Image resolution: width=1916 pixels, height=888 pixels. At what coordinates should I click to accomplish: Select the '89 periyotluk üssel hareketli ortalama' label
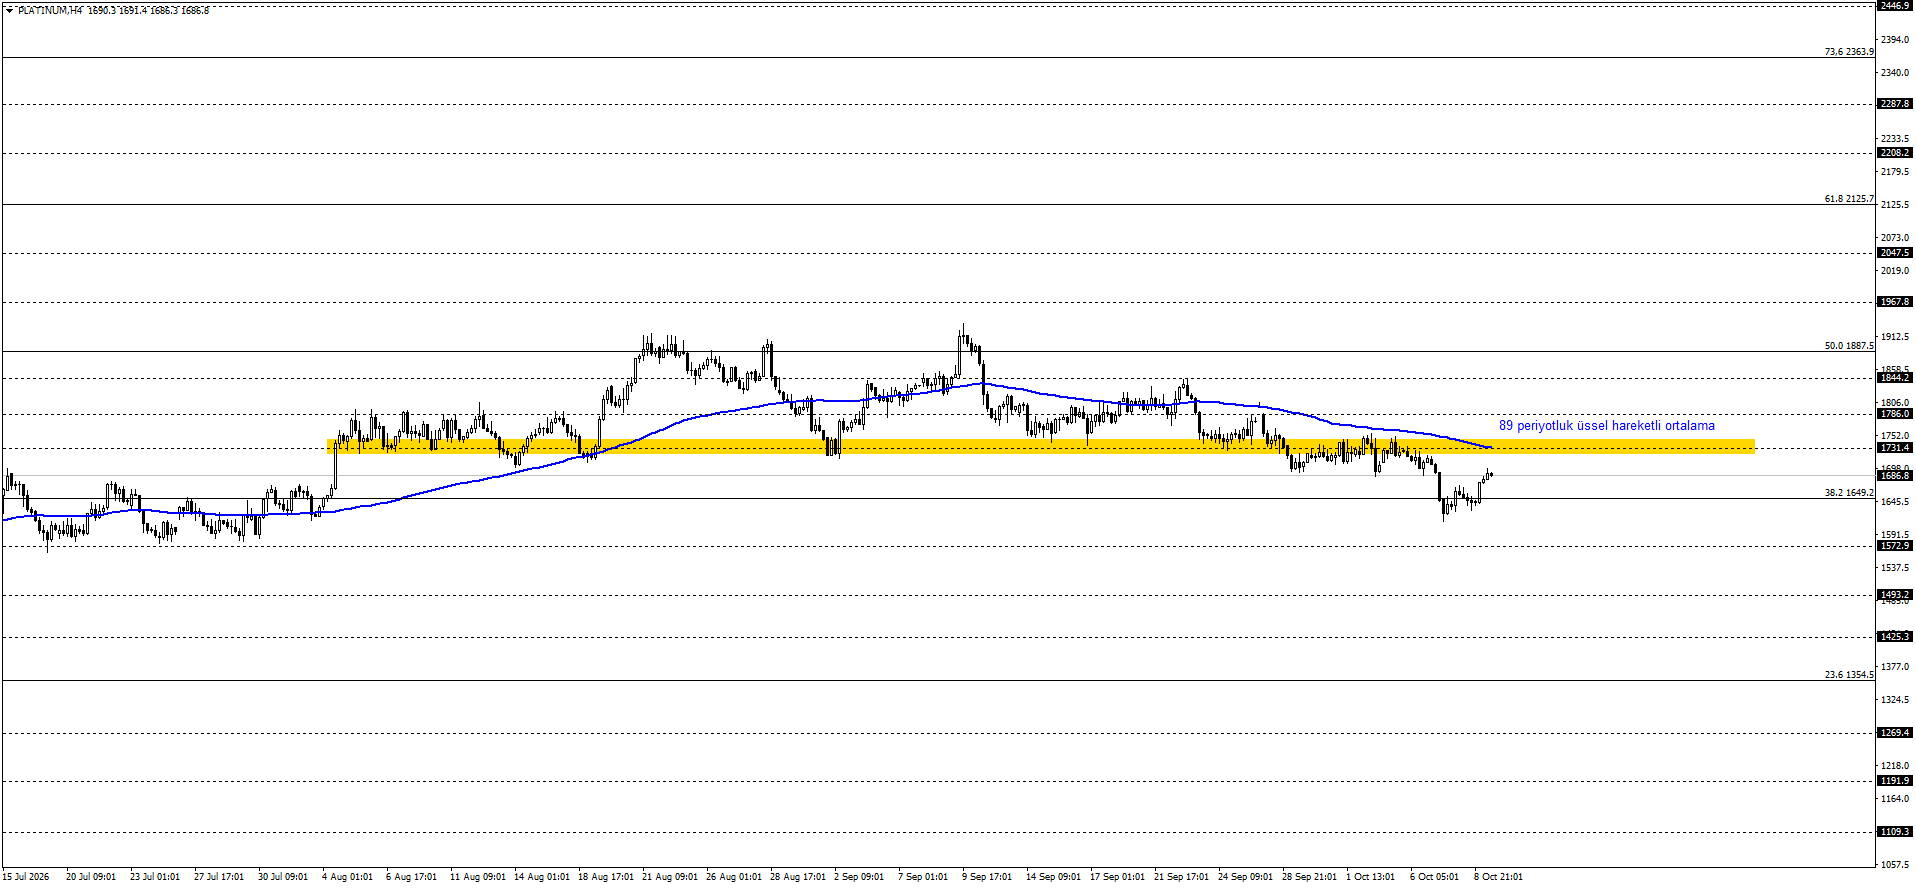click(x=1606, y=426)
